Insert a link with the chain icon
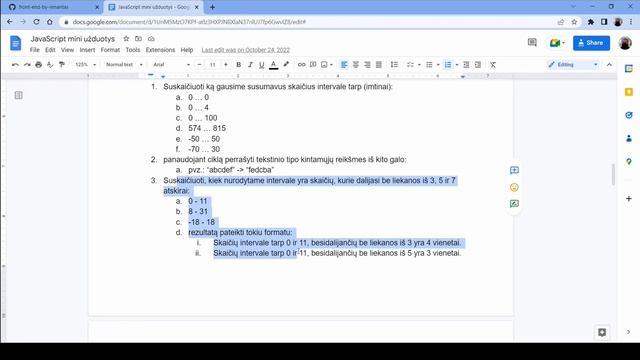This screenshot has width=640, height=360. (301, 64)
